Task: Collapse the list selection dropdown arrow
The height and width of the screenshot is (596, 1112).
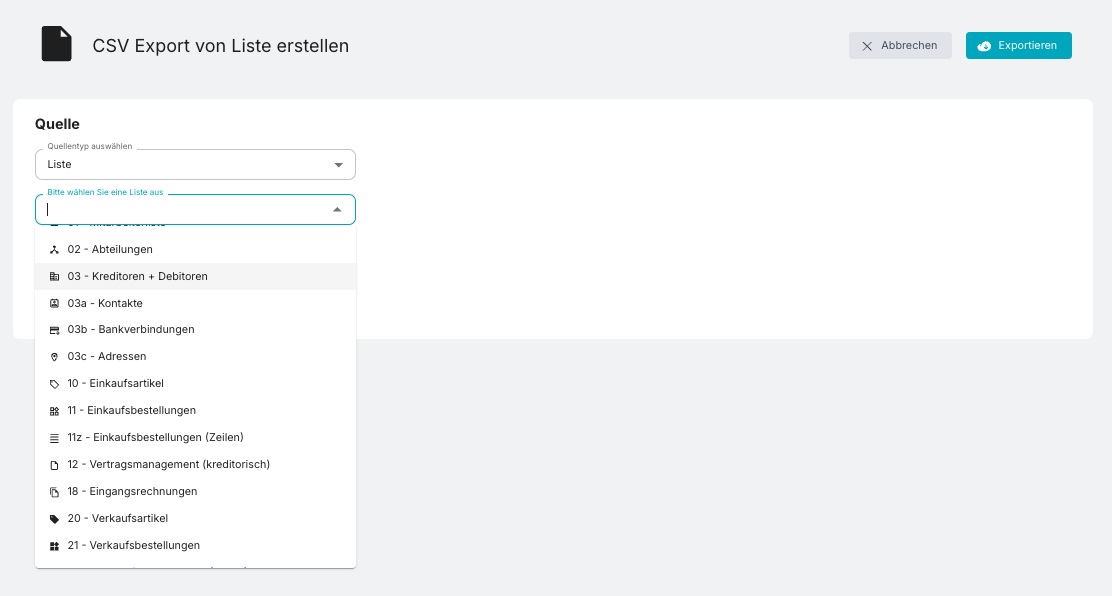Action: coord(337,210)
